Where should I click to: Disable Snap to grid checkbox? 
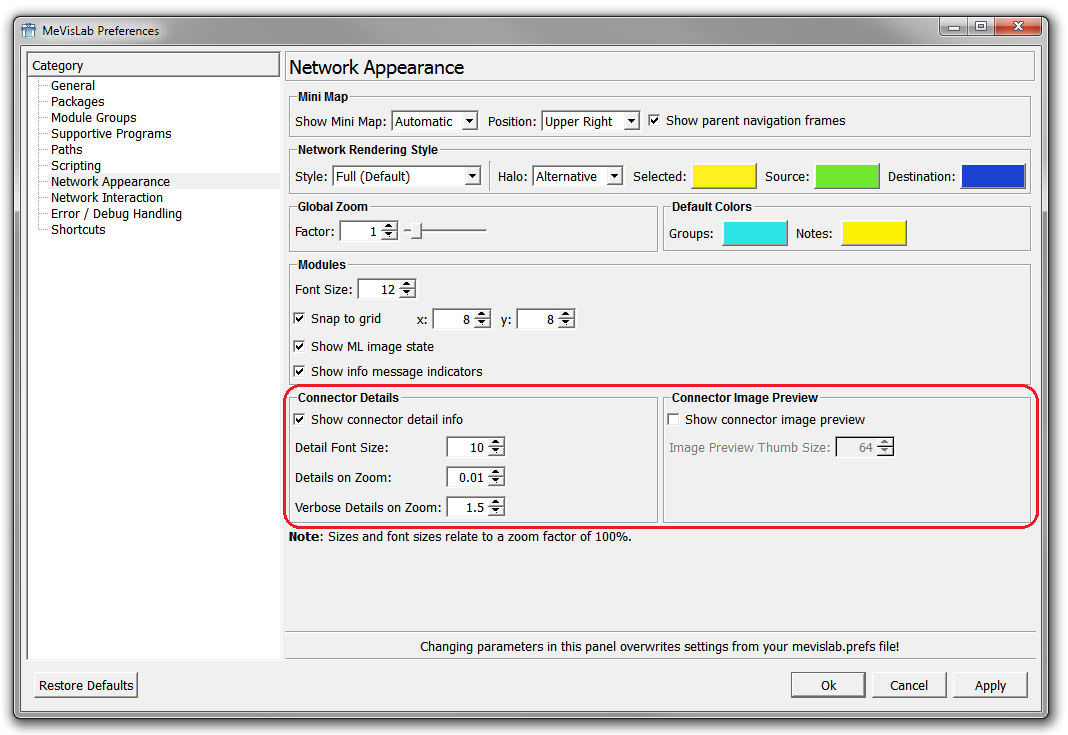[x=299, y=319]
